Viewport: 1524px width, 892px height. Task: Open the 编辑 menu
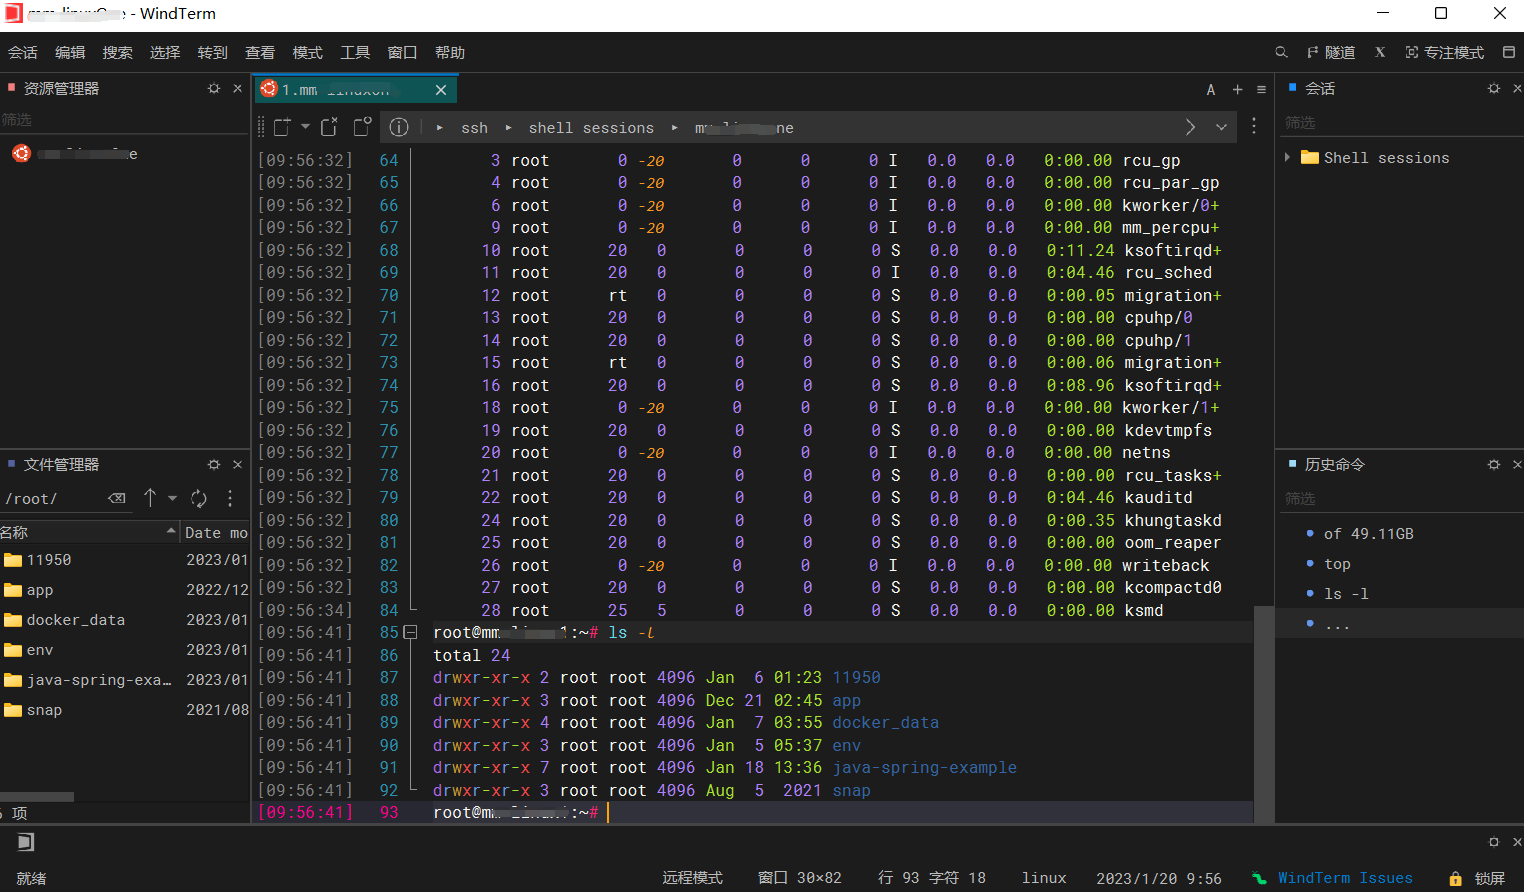[x=70, y=53]
